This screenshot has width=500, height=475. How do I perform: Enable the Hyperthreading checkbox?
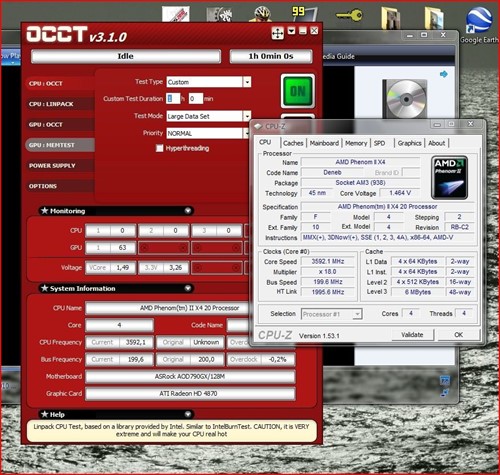[160, 148]
